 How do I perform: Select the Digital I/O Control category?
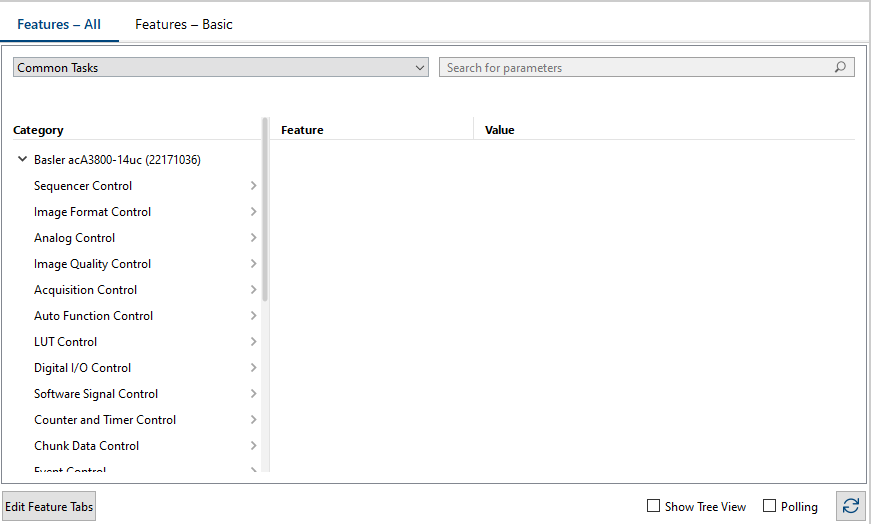pyautogui.click(x=82, y=368)
